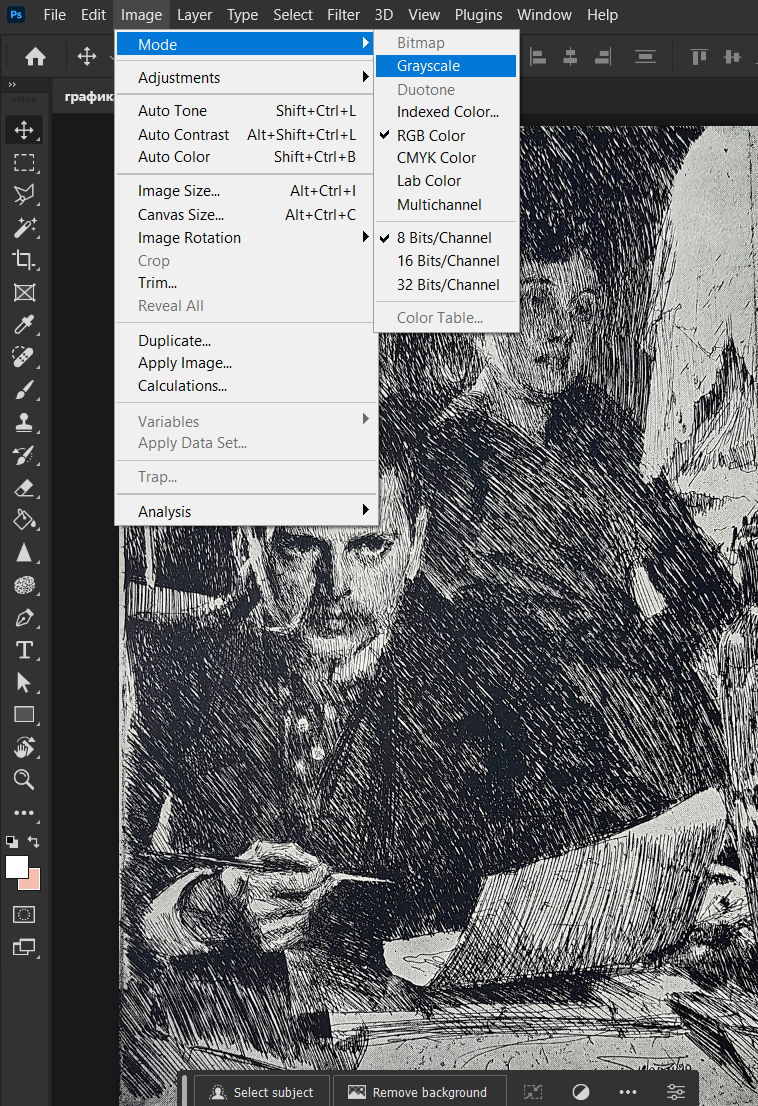Select the Sponge tool
Image resolution: width=758 pixels, height=1106 pixels.
tap(24, 585)
